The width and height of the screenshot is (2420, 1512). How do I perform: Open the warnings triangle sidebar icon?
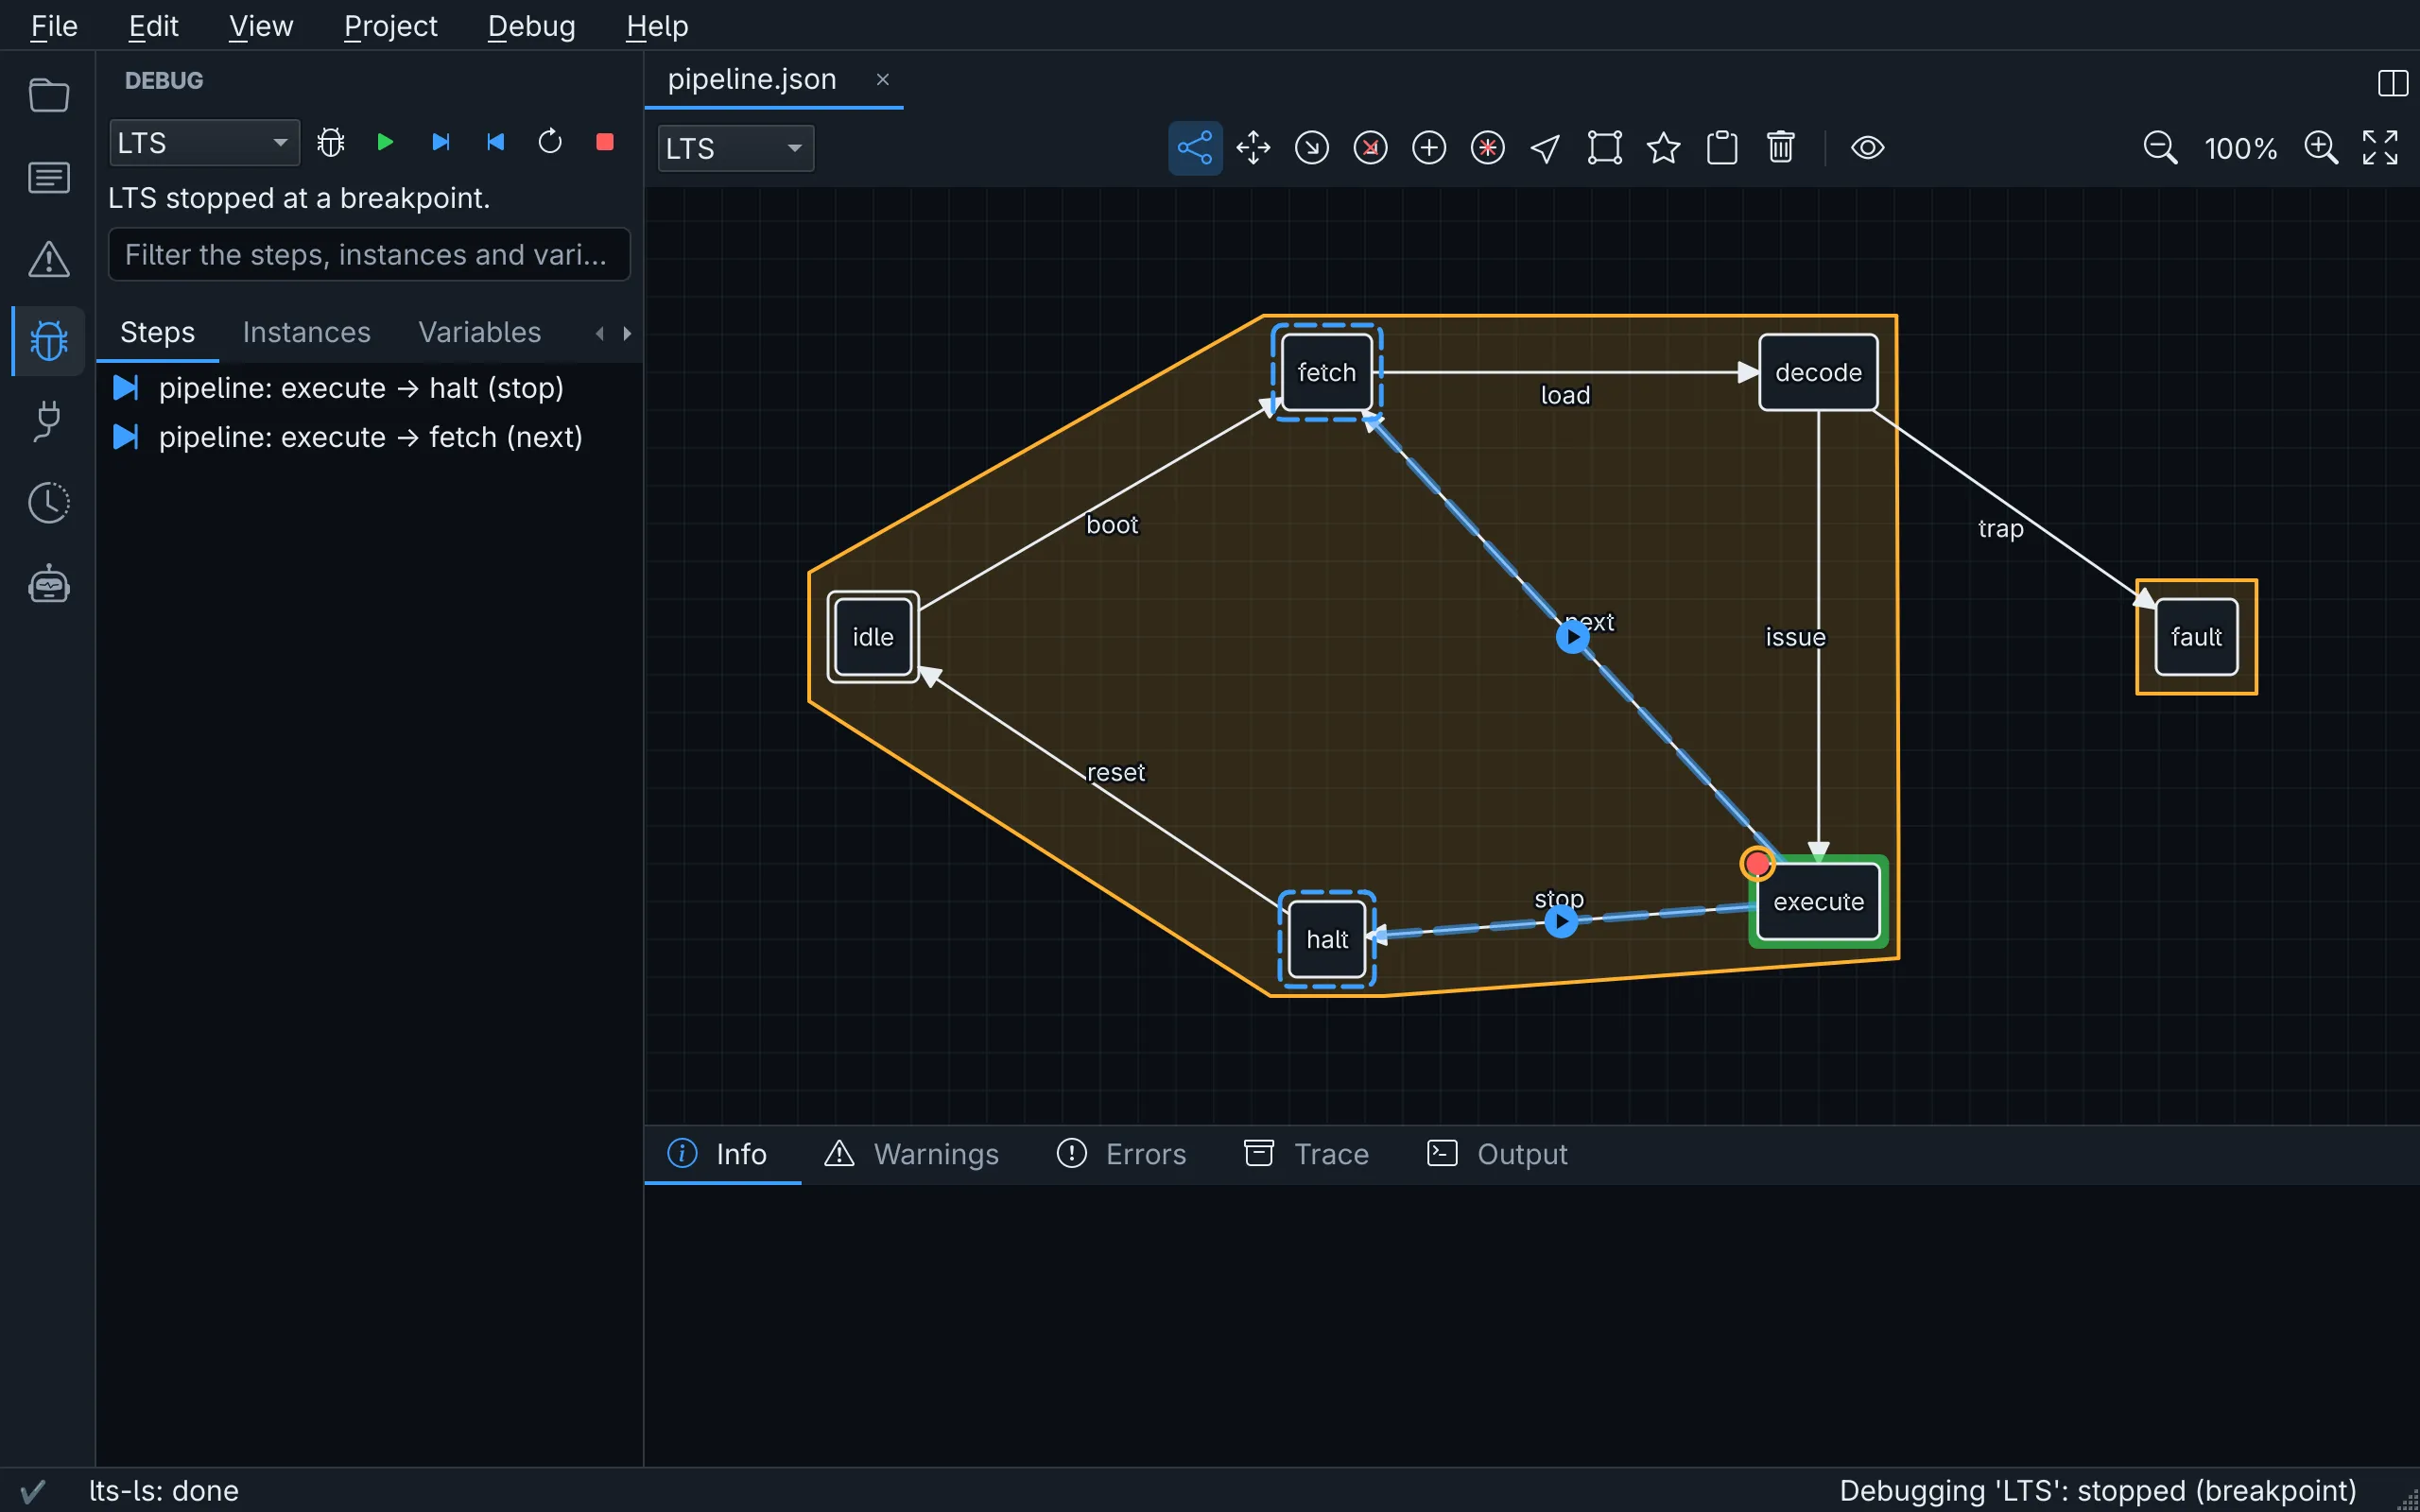point(48,259)
